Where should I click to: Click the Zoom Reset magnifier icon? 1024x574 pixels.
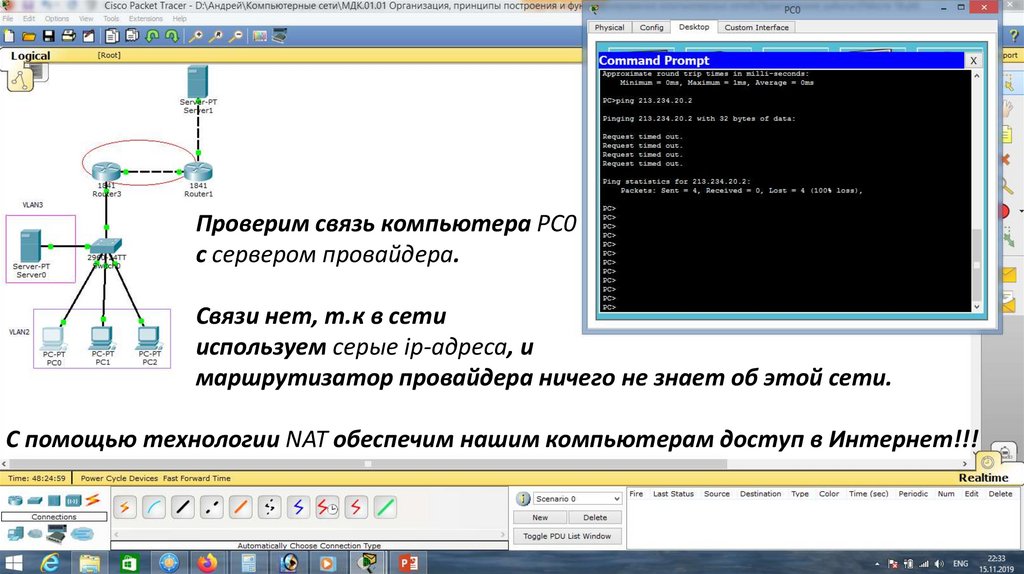pyautogui.click(x=216, y=36)
